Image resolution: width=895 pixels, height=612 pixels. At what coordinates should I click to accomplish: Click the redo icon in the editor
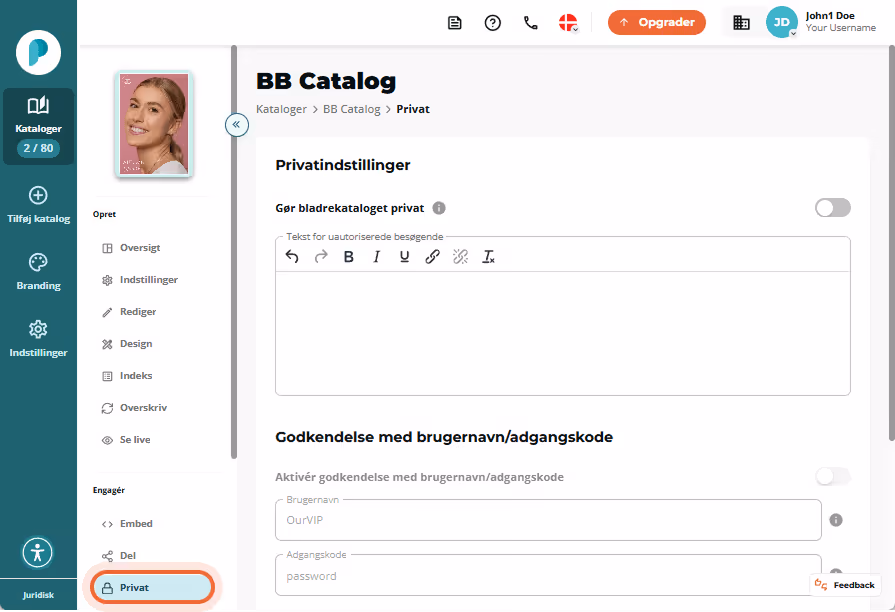coord(321,257)
